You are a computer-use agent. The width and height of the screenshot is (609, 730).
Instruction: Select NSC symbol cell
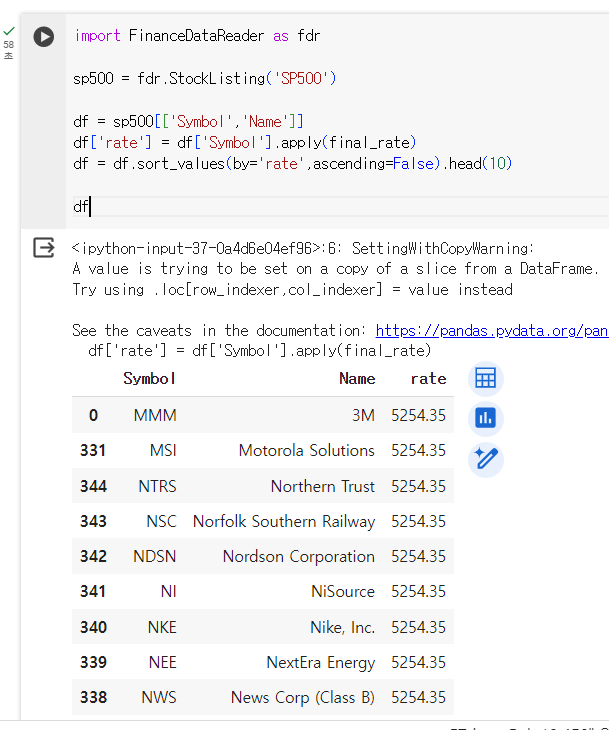[x=162, y=521]
